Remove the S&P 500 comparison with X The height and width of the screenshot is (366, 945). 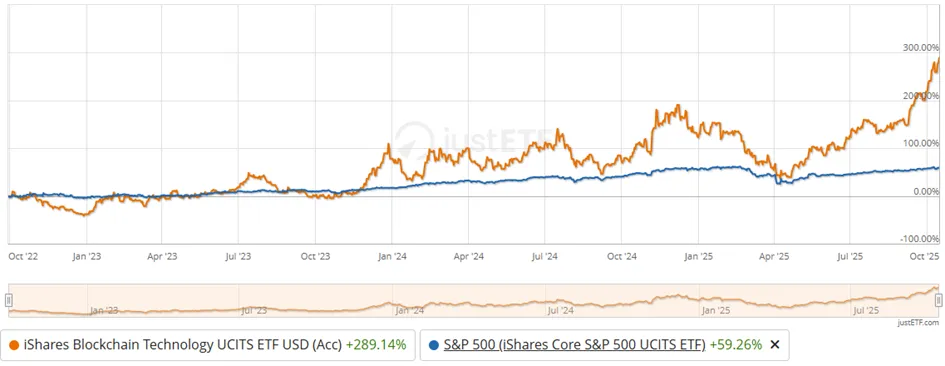(775, 345)
